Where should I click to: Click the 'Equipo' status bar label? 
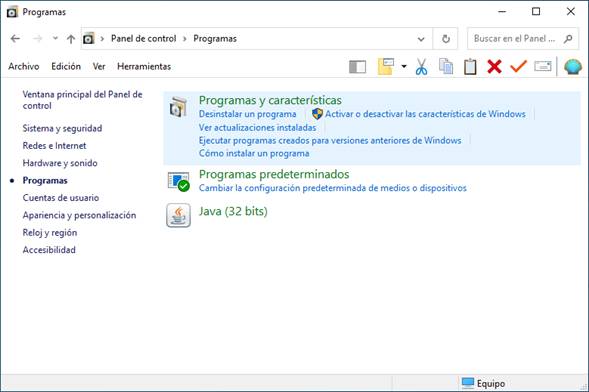click(491, 384)
